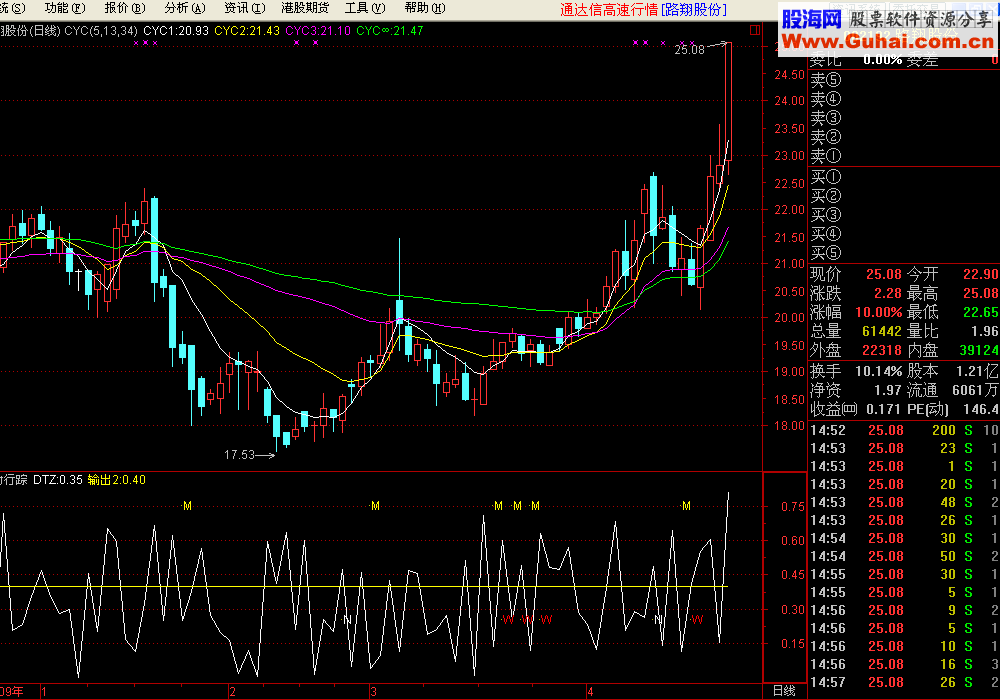Click the 0.75 scale label on the indicator axis
The image size is (1000, 700).
pyautogui.click(x=793, y=507)
